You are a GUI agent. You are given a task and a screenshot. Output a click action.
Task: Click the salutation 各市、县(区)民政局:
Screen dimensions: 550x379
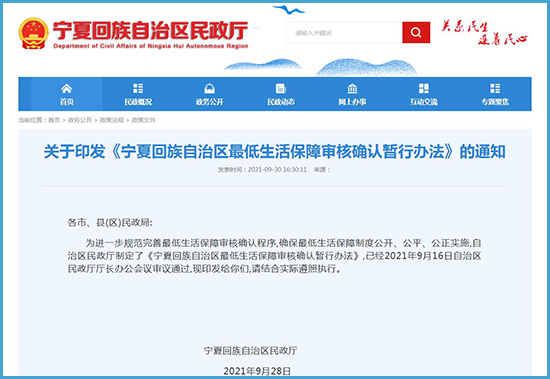tap(110, 222)
